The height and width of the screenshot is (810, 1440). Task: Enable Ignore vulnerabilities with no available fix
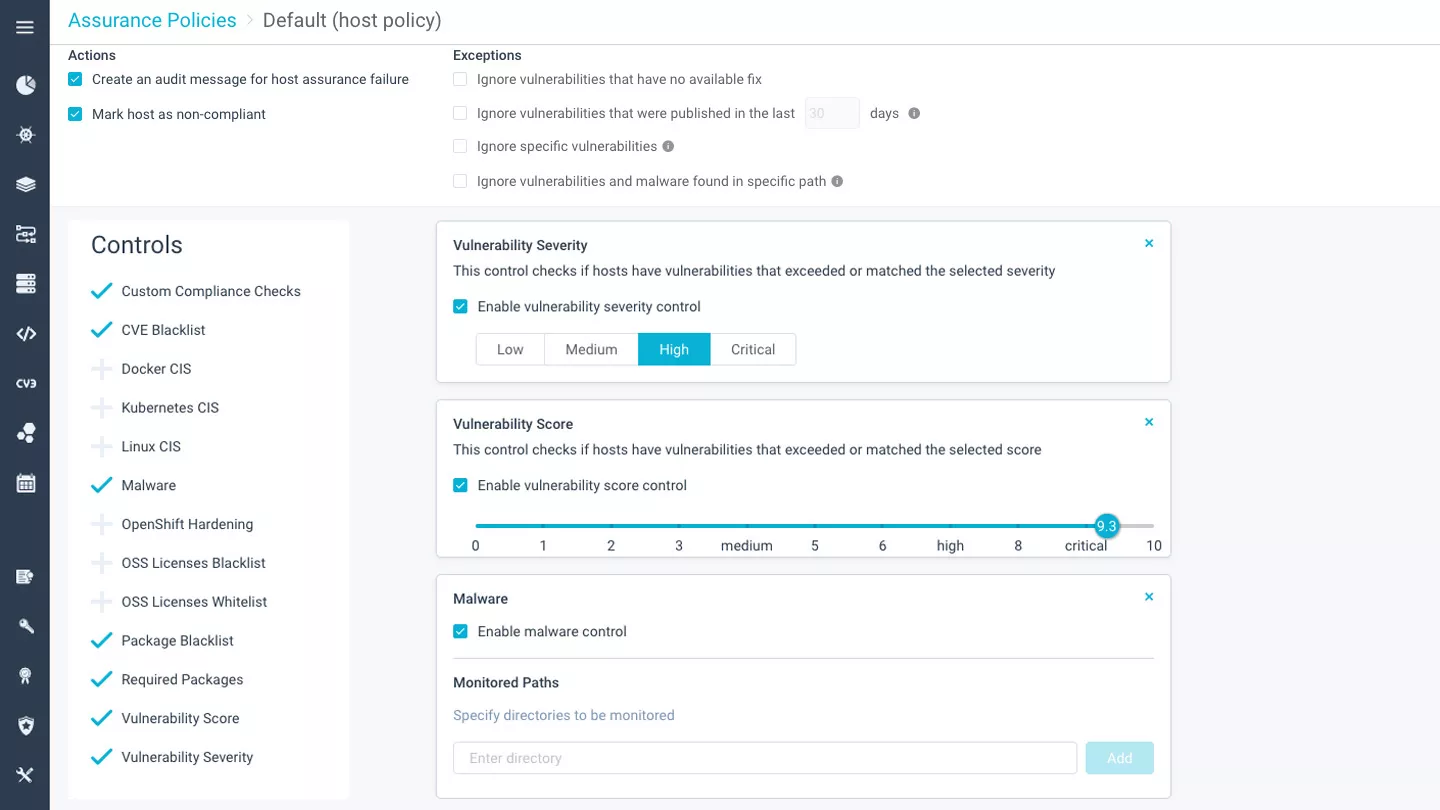point(460,79)
